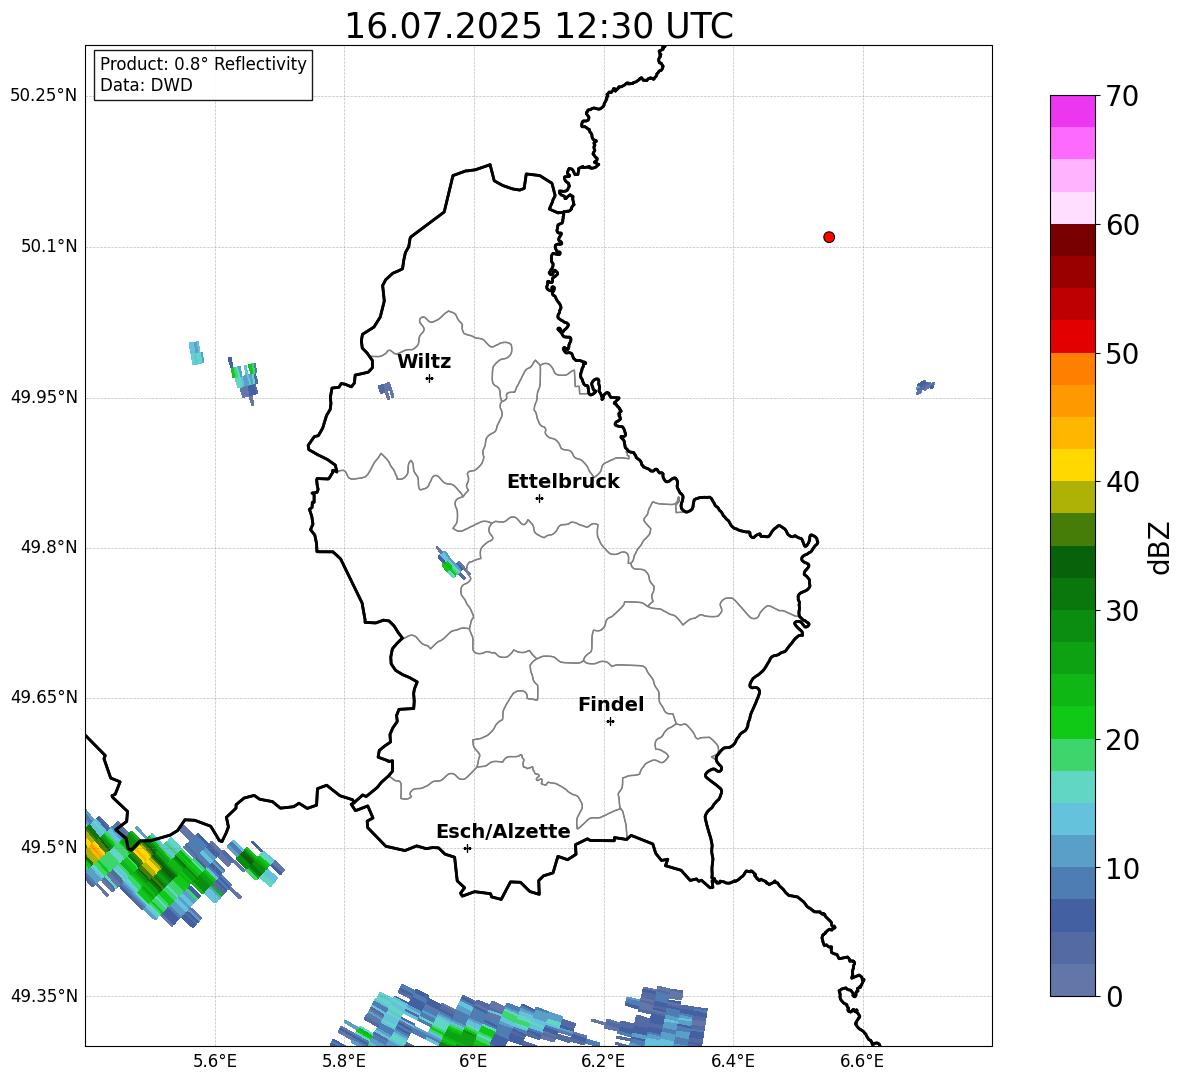Viewport: 1184px width, 1081px height.
Task: Click the Ettelbruck station label
Action: 563,482
